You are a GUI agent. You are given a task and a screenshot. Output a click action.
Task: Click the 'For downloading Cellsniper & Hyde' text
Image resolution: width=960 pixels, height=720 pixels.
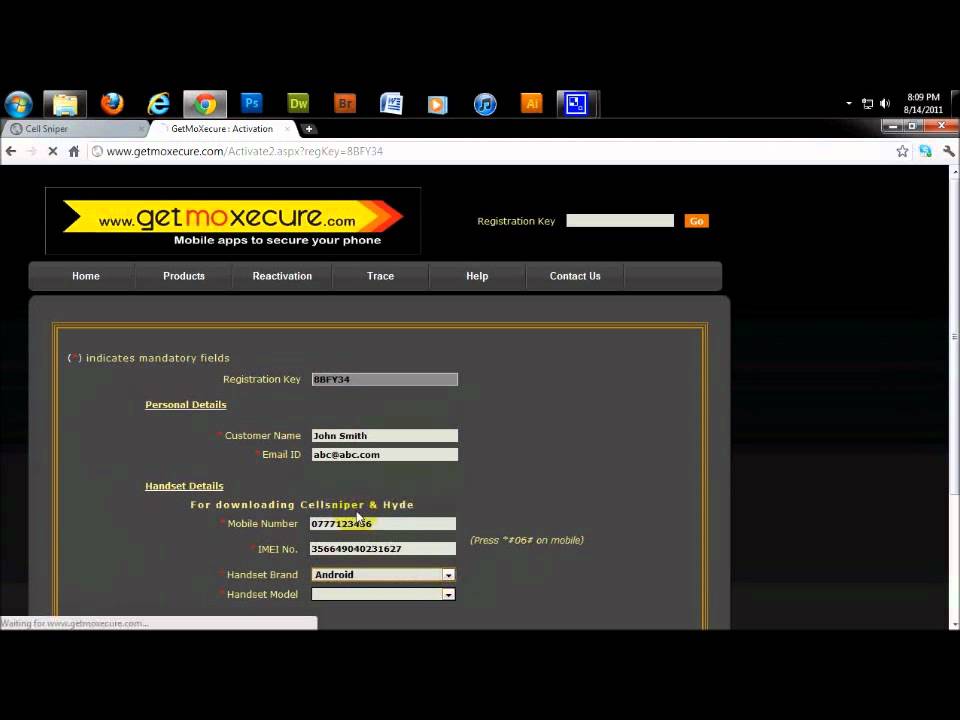tap(302, 504)
